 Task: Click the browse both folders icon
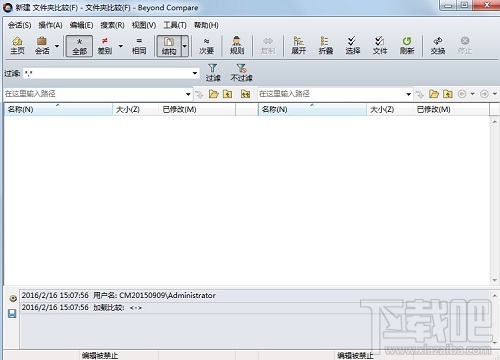246,94
